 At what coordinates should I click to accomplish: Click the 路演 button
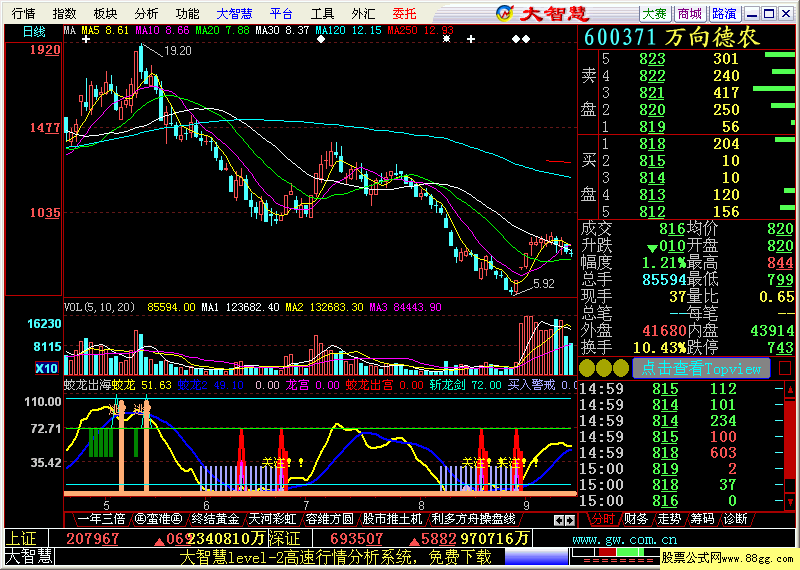tap(724, 13)
